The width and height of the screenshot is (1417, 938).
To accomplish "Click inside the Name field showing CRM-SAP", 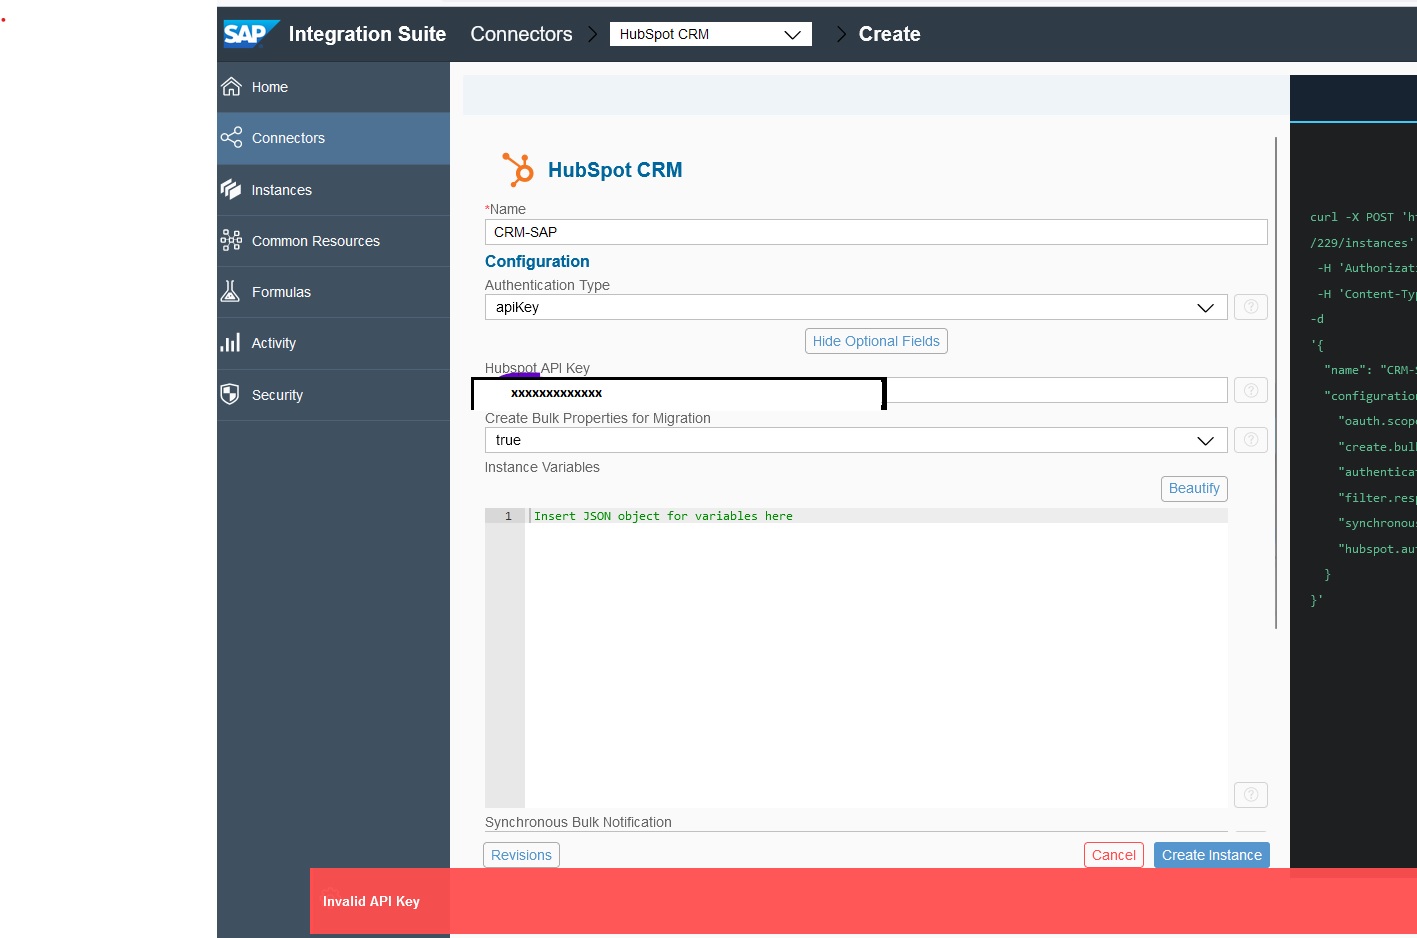I will pos(876,231).
